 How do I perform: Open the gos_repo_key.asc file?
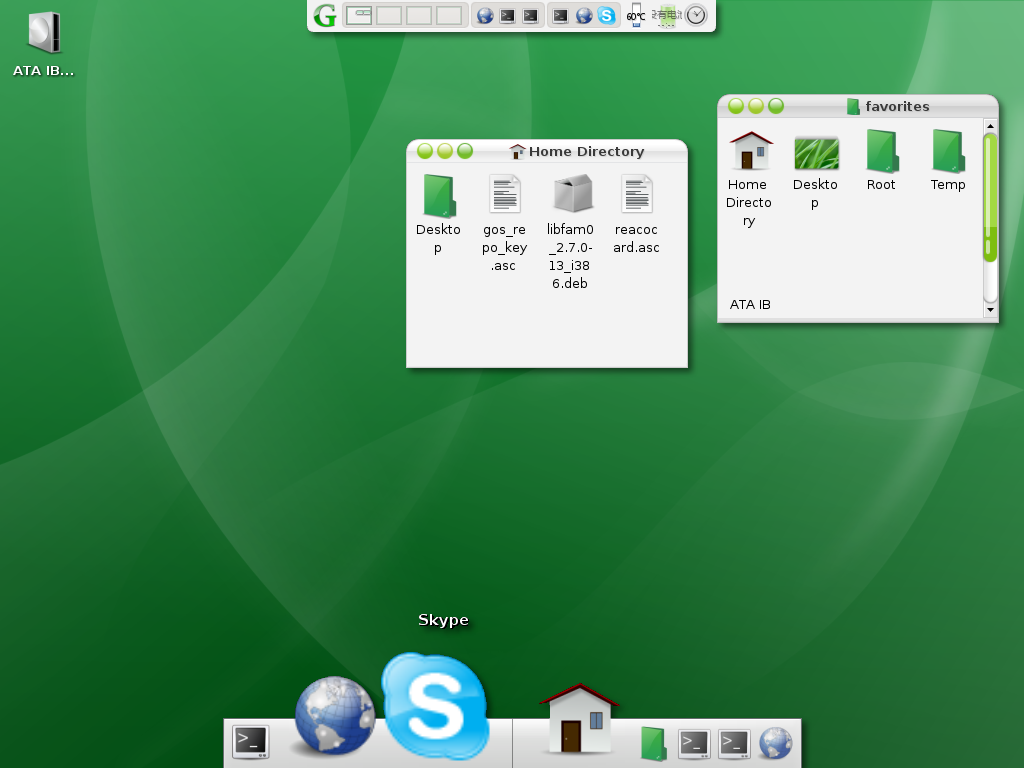[x=504, y=223]
